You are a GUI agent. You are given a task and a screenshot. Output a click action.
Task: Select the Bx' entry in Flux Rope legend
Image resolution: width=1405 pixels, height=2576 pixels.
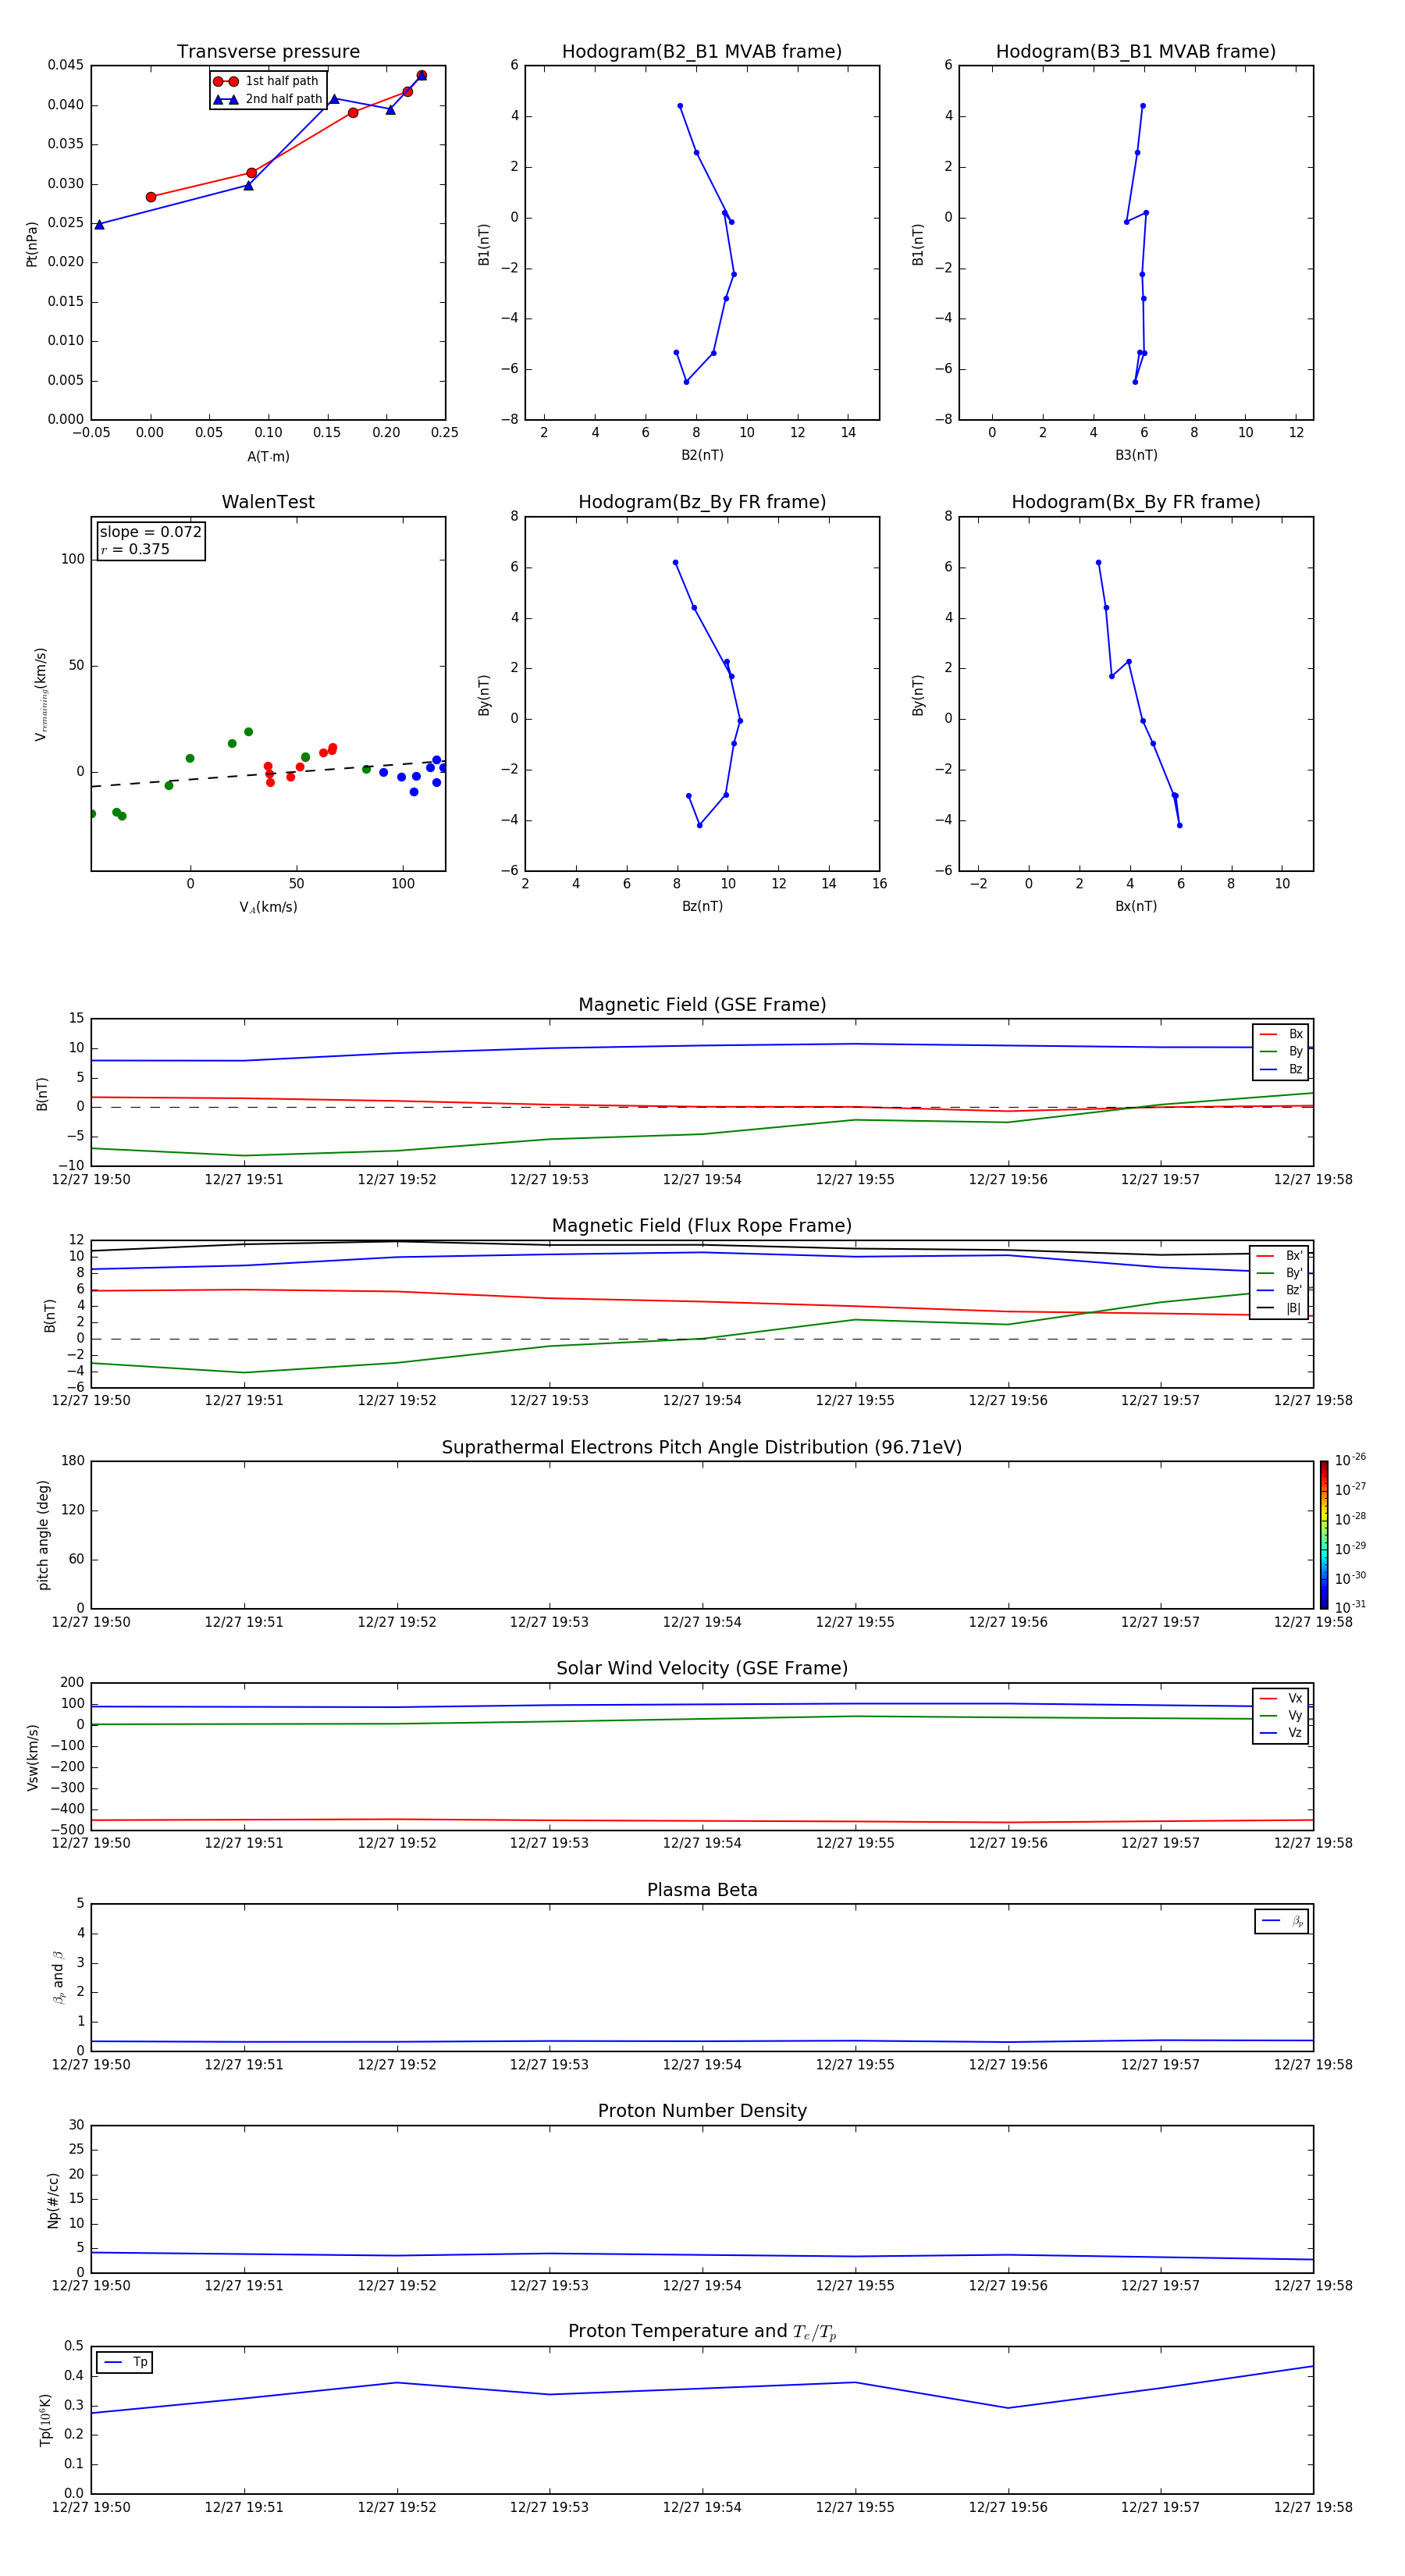(x=1280, y=1256)
